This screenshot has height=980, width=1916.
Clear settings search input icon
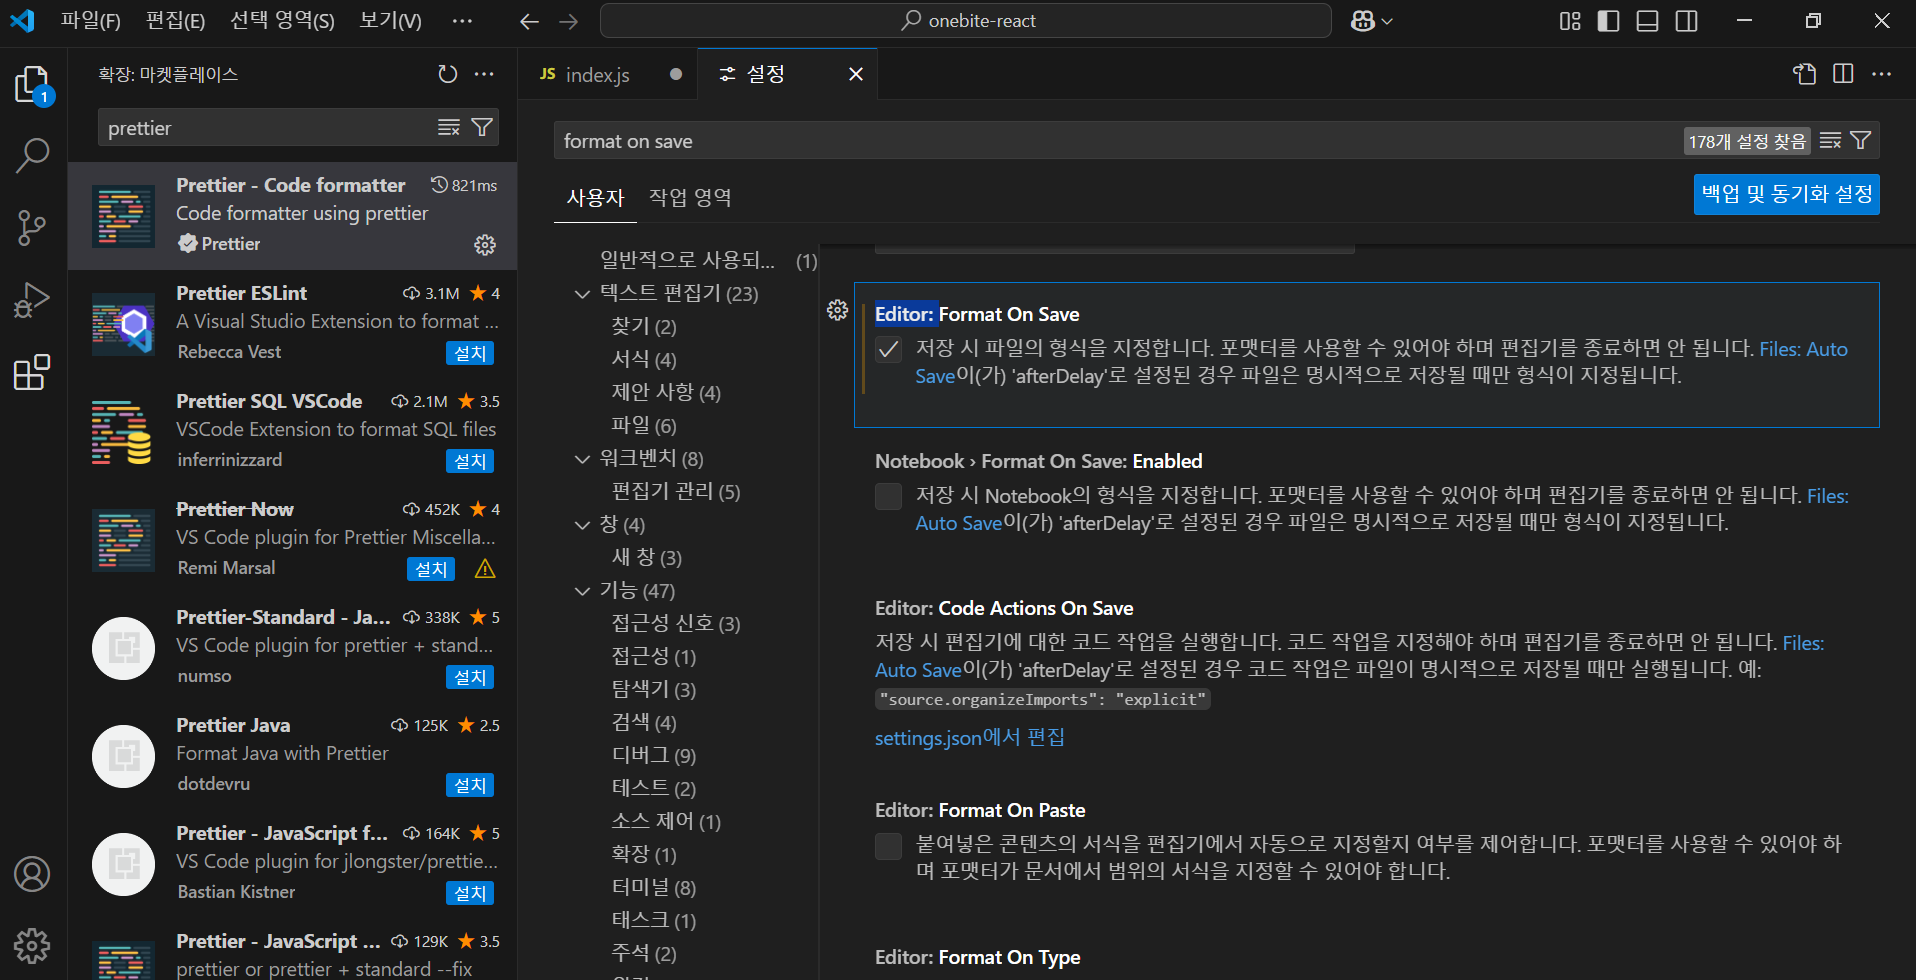click(1831, 141)
